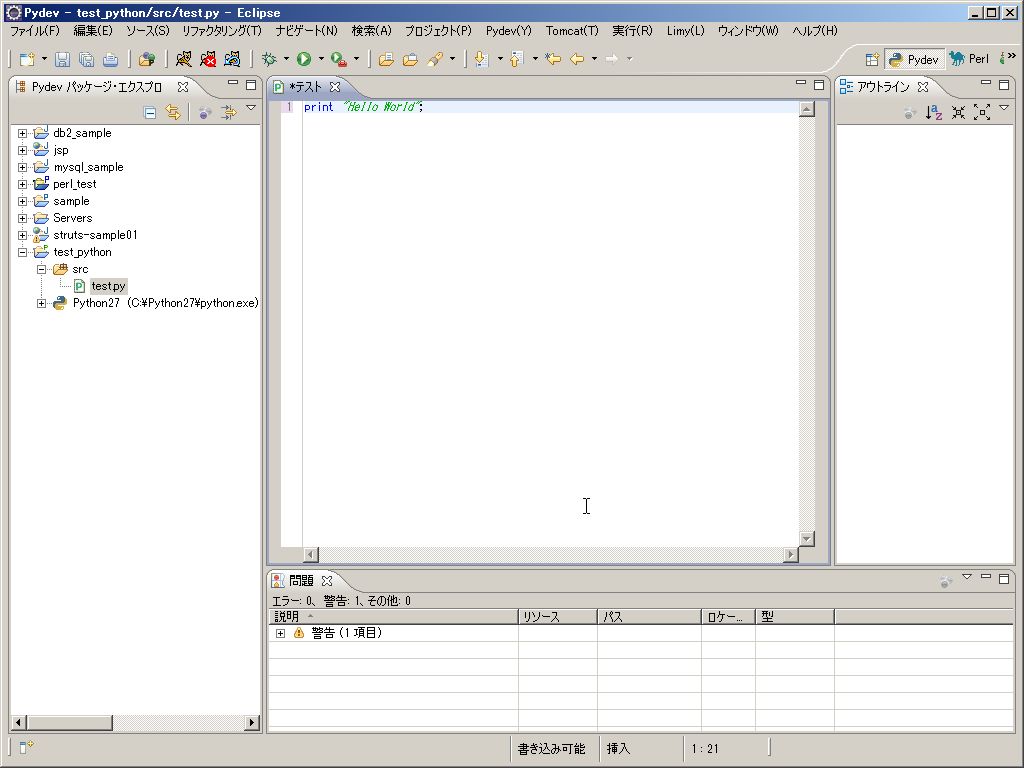Click the green Run button icon
Viewport: 1024px width, 768px height.
304,59
